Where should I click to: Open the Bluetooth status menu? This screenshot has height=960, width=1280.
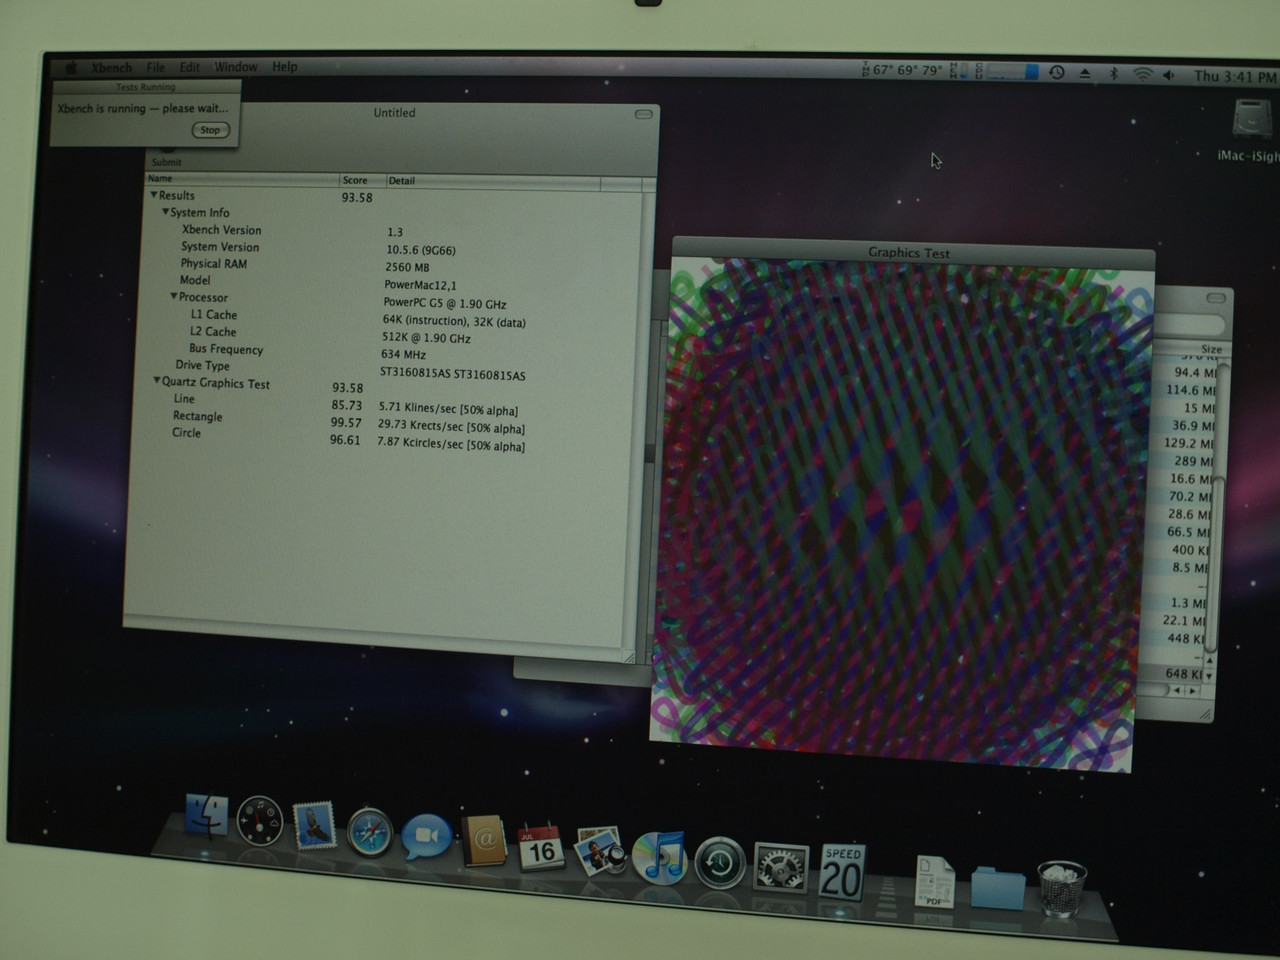(1114, 73)
